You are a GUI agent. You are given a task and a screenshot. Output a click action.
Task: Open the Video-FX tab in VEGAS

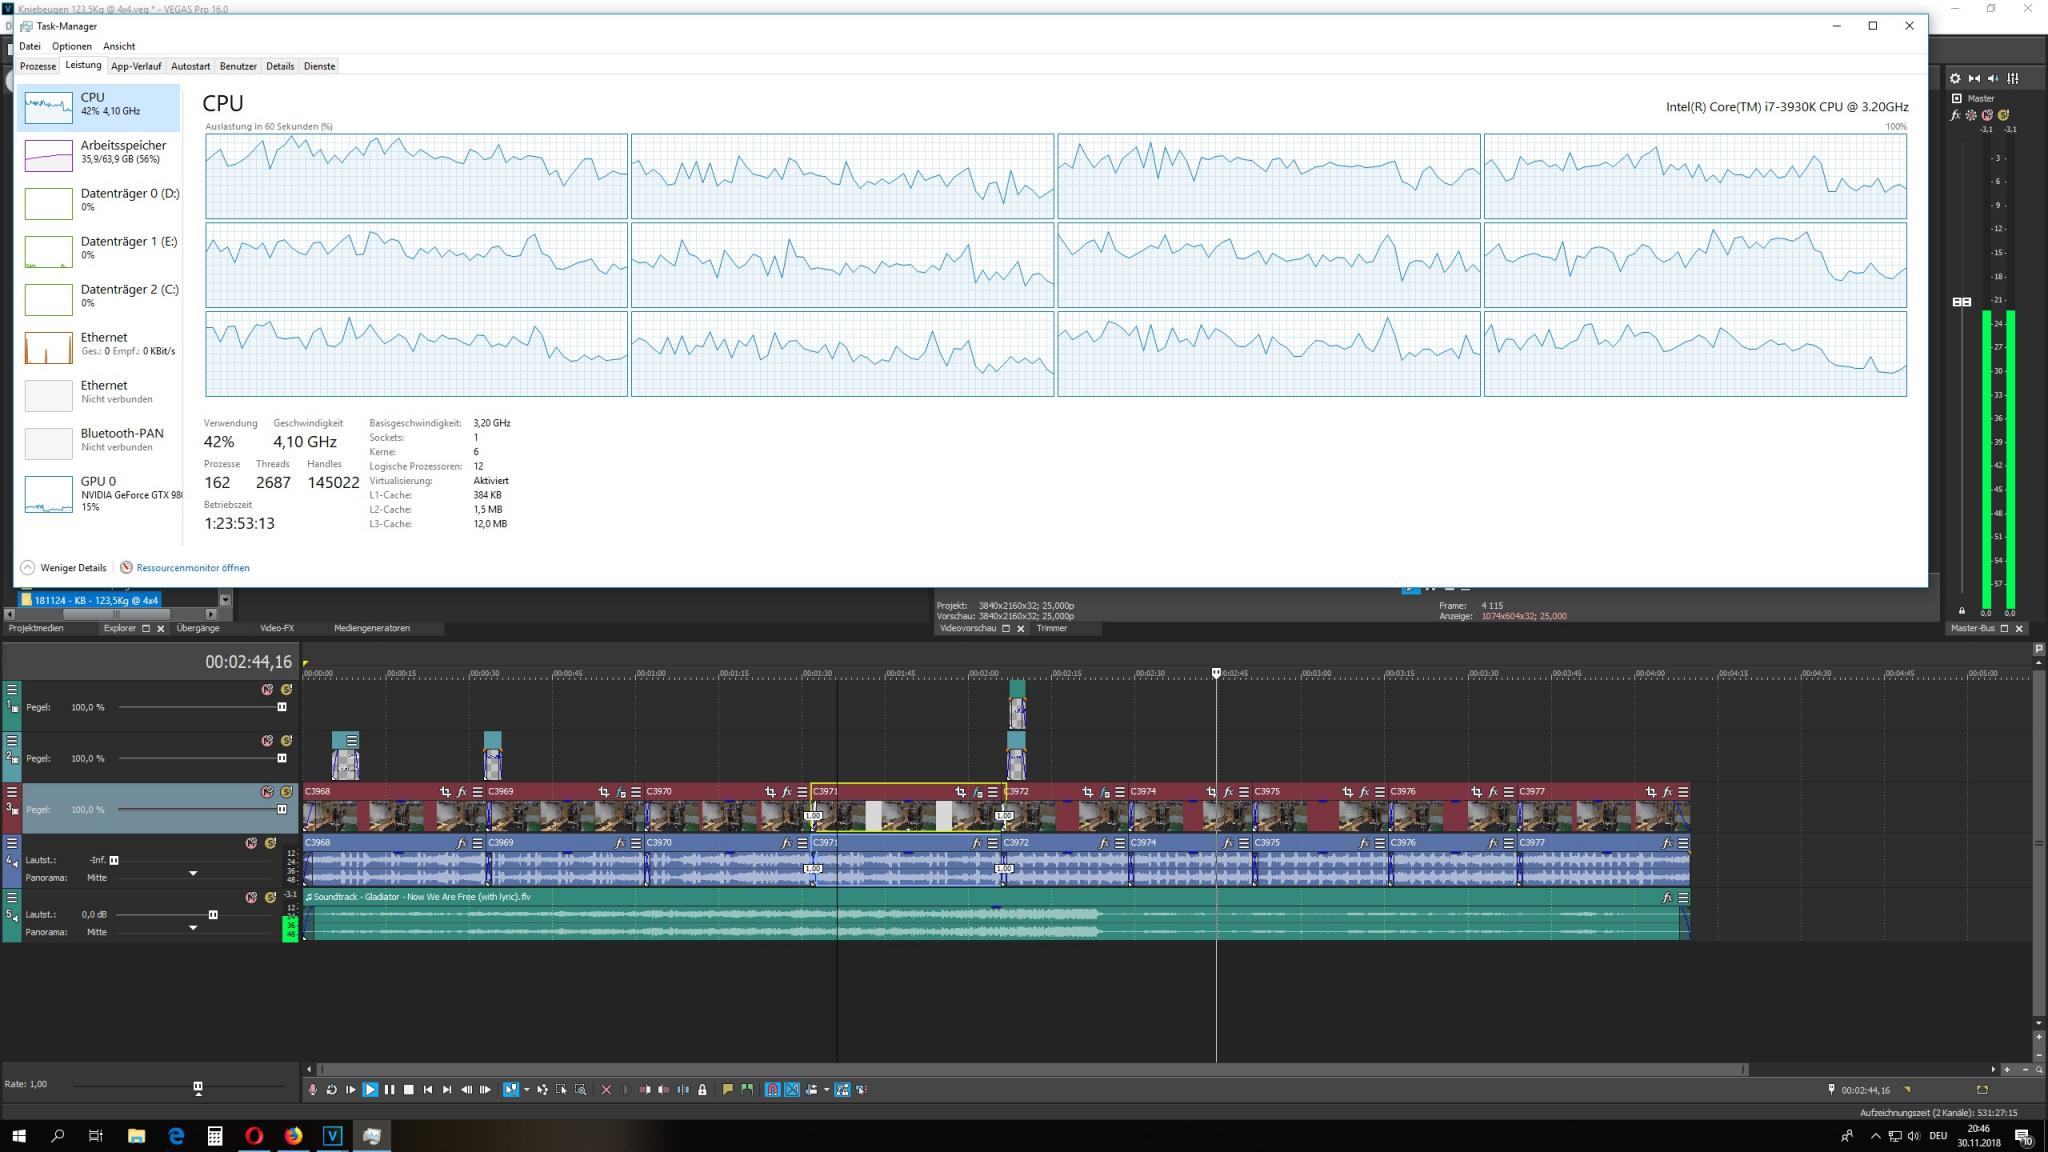pos(277,628)
